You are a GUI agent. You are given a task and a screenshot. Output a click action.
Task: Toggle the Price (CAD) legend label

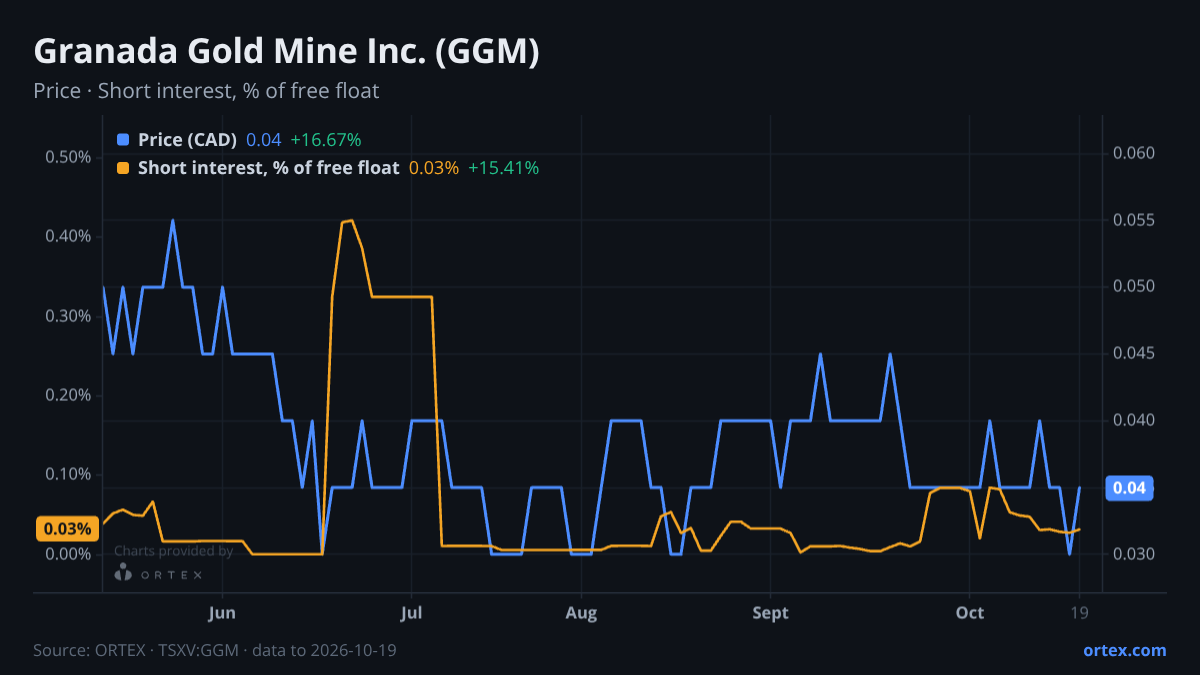tap(187, 140)
